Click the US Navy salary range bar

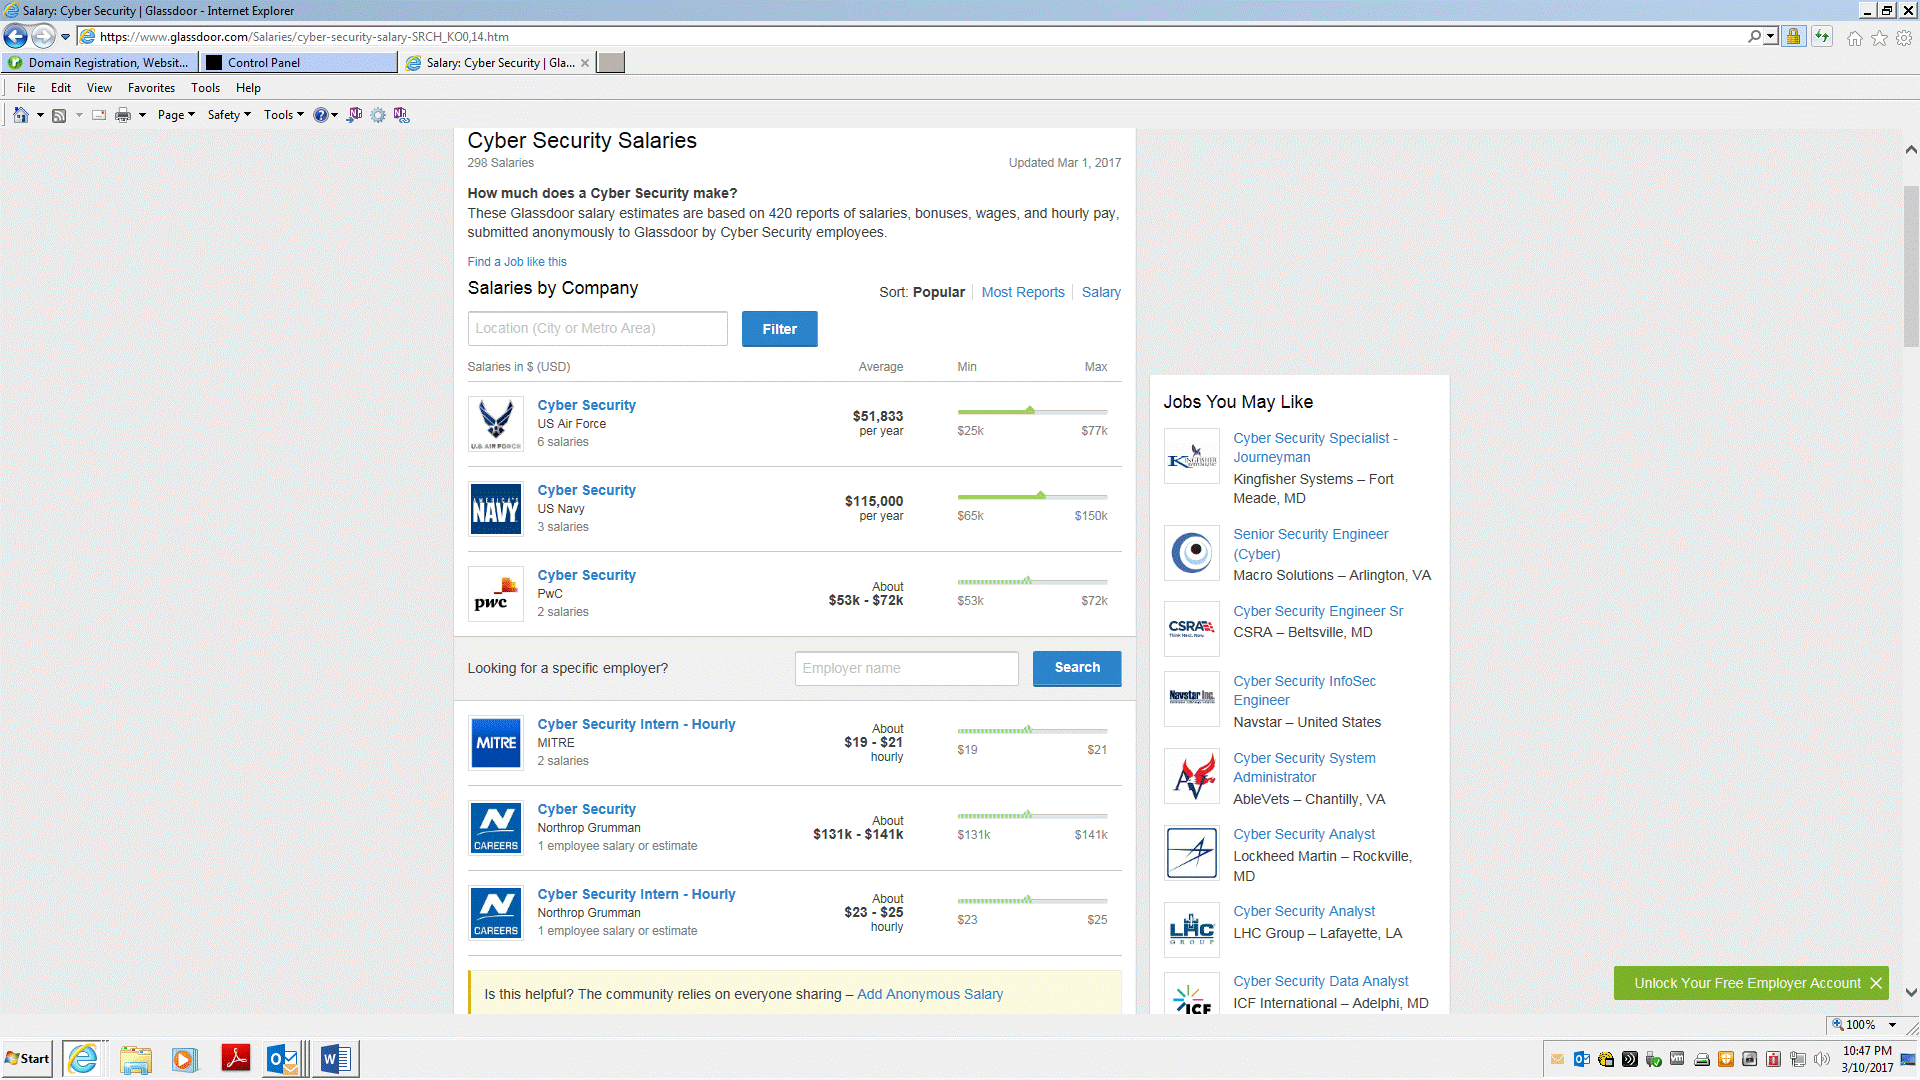coord(1032,496)
